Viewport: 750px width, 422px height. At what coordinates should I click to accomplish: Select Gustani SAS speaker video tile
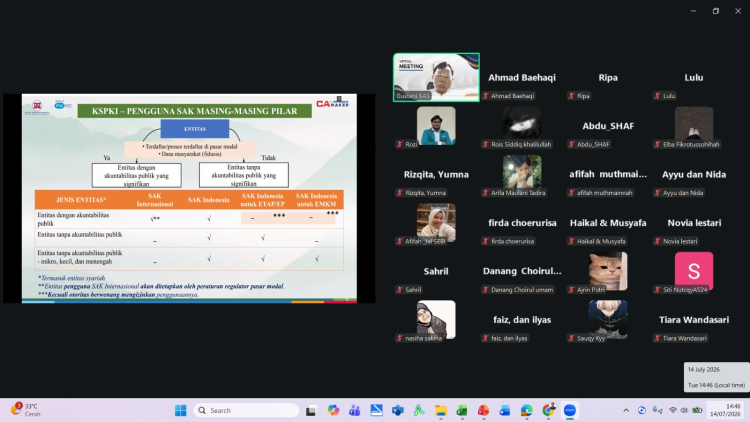click(436, 77)
